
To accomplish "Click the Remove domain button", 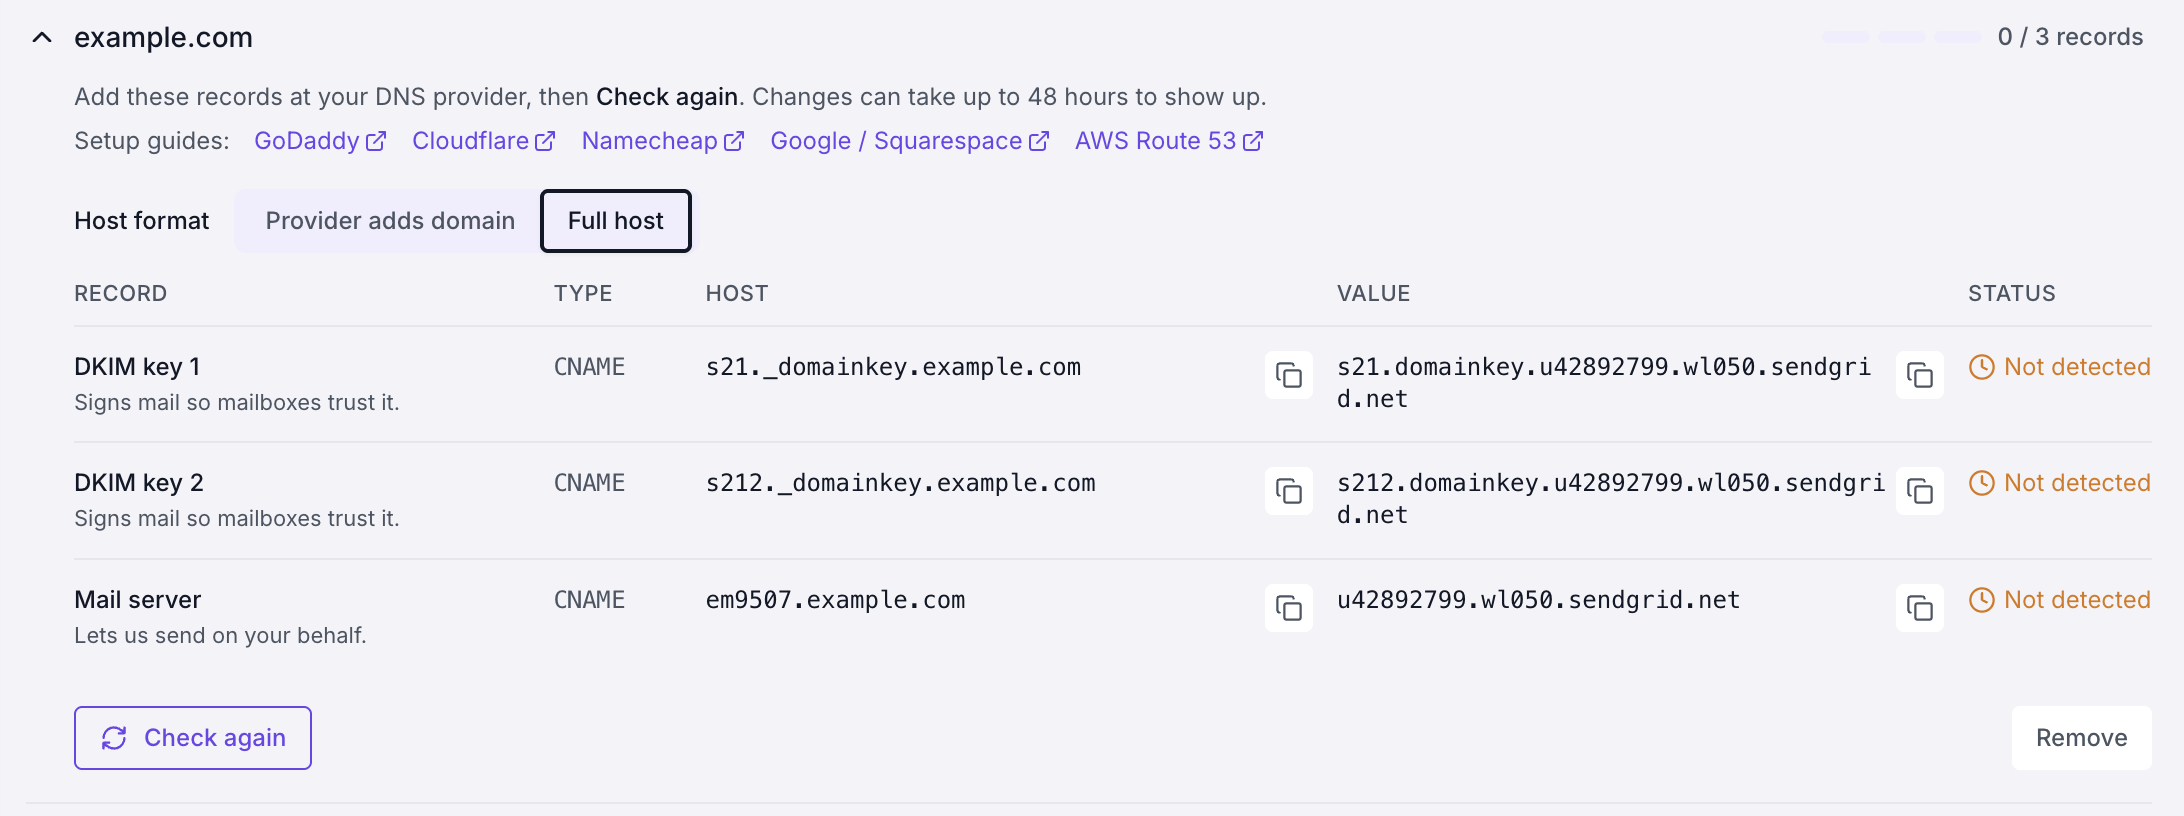I will 2081,738.
